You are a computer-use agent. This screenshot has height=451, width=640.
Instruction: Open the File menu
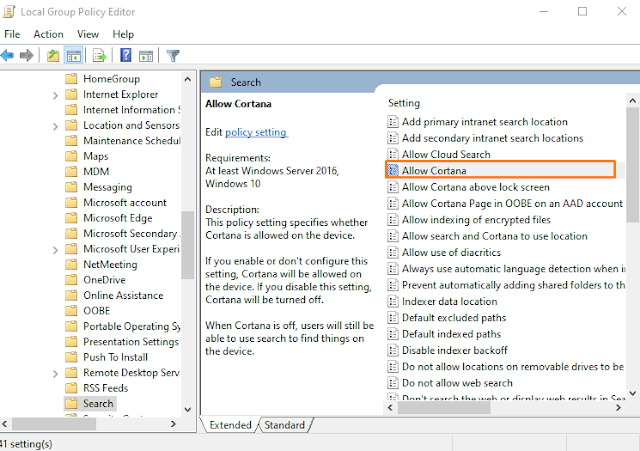[x=12, y=34]
